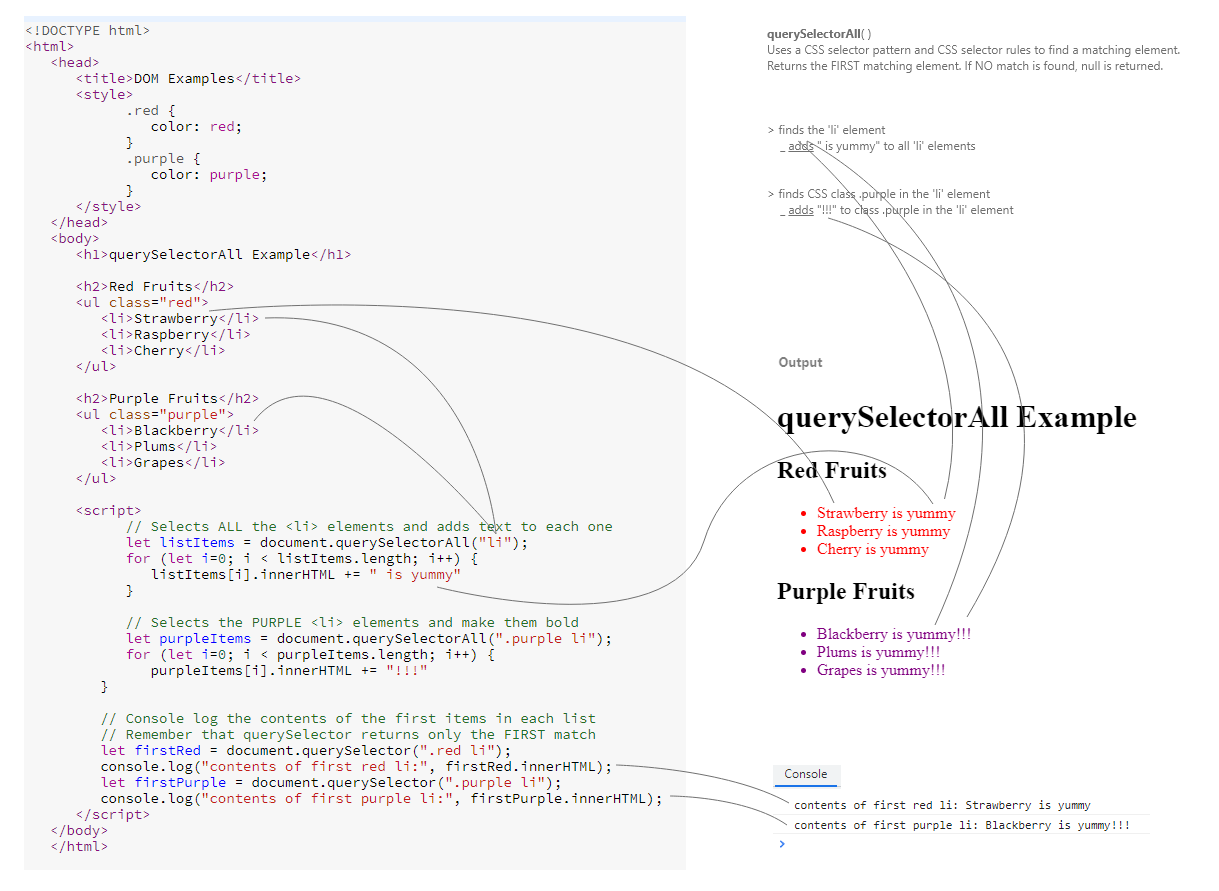
Task: Click the 'adds " is yummy"' annotation line
Action: pos(877,146)
